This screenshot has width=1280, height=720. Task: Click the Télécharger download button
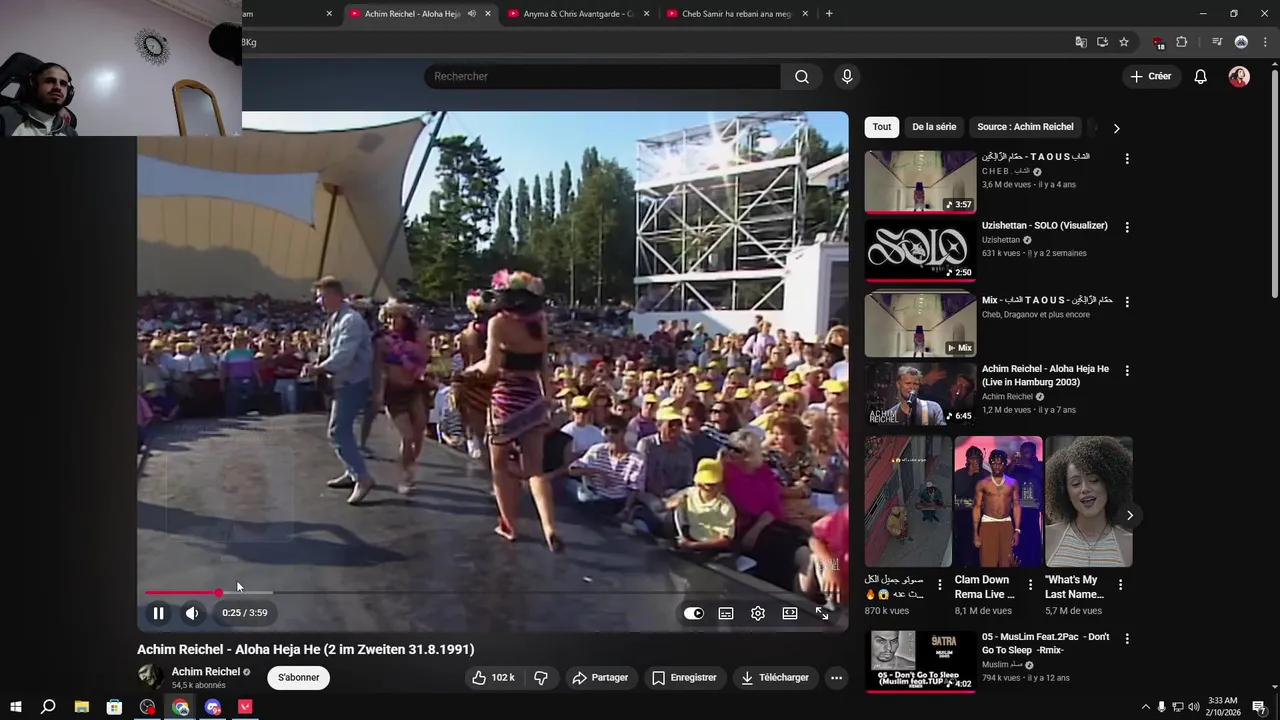[775, 677]
